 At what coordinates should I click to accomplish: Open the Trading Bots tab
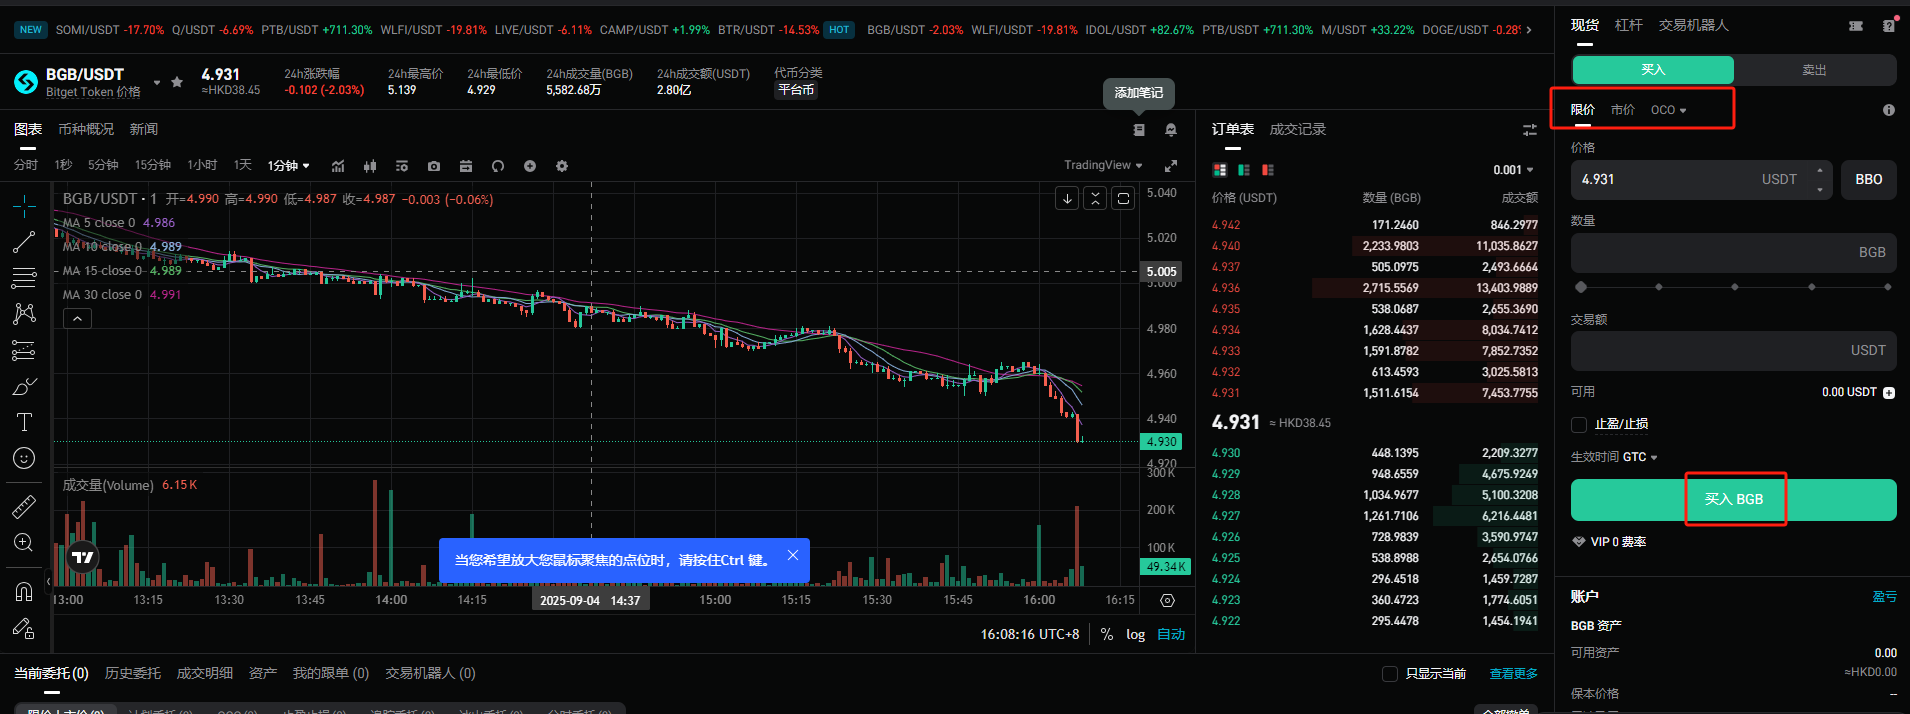click(x=1694, y=25)
